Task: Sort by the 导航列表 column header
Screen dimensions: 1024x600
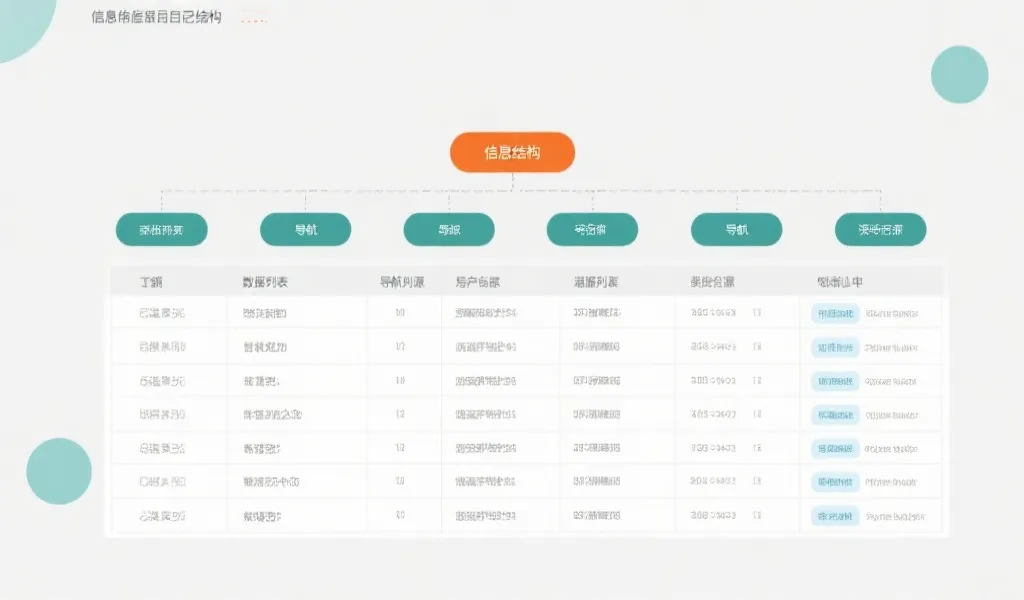Action: tap(402, 281)
